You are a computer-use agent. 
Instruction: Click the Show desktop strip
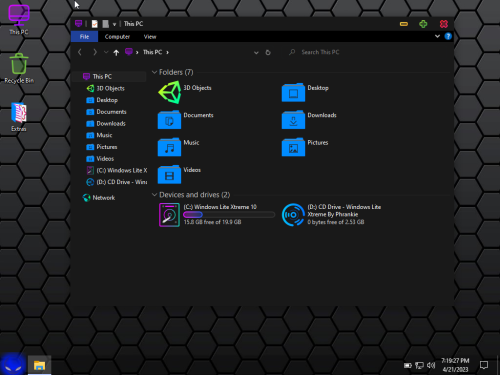click(x=498, y=365)
